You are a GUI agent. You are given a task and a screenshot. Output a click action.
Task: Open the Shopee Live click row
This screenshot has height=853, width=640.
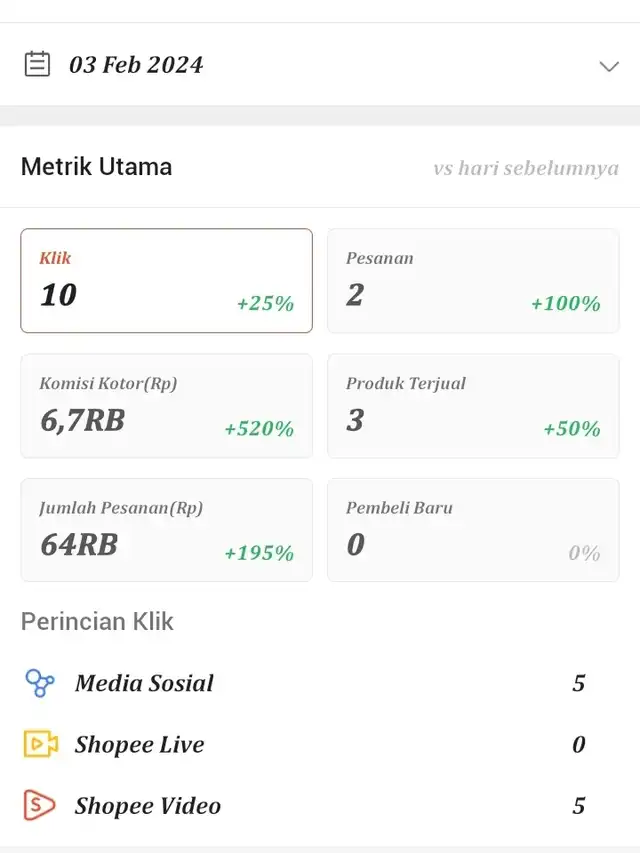pos(320,744)
